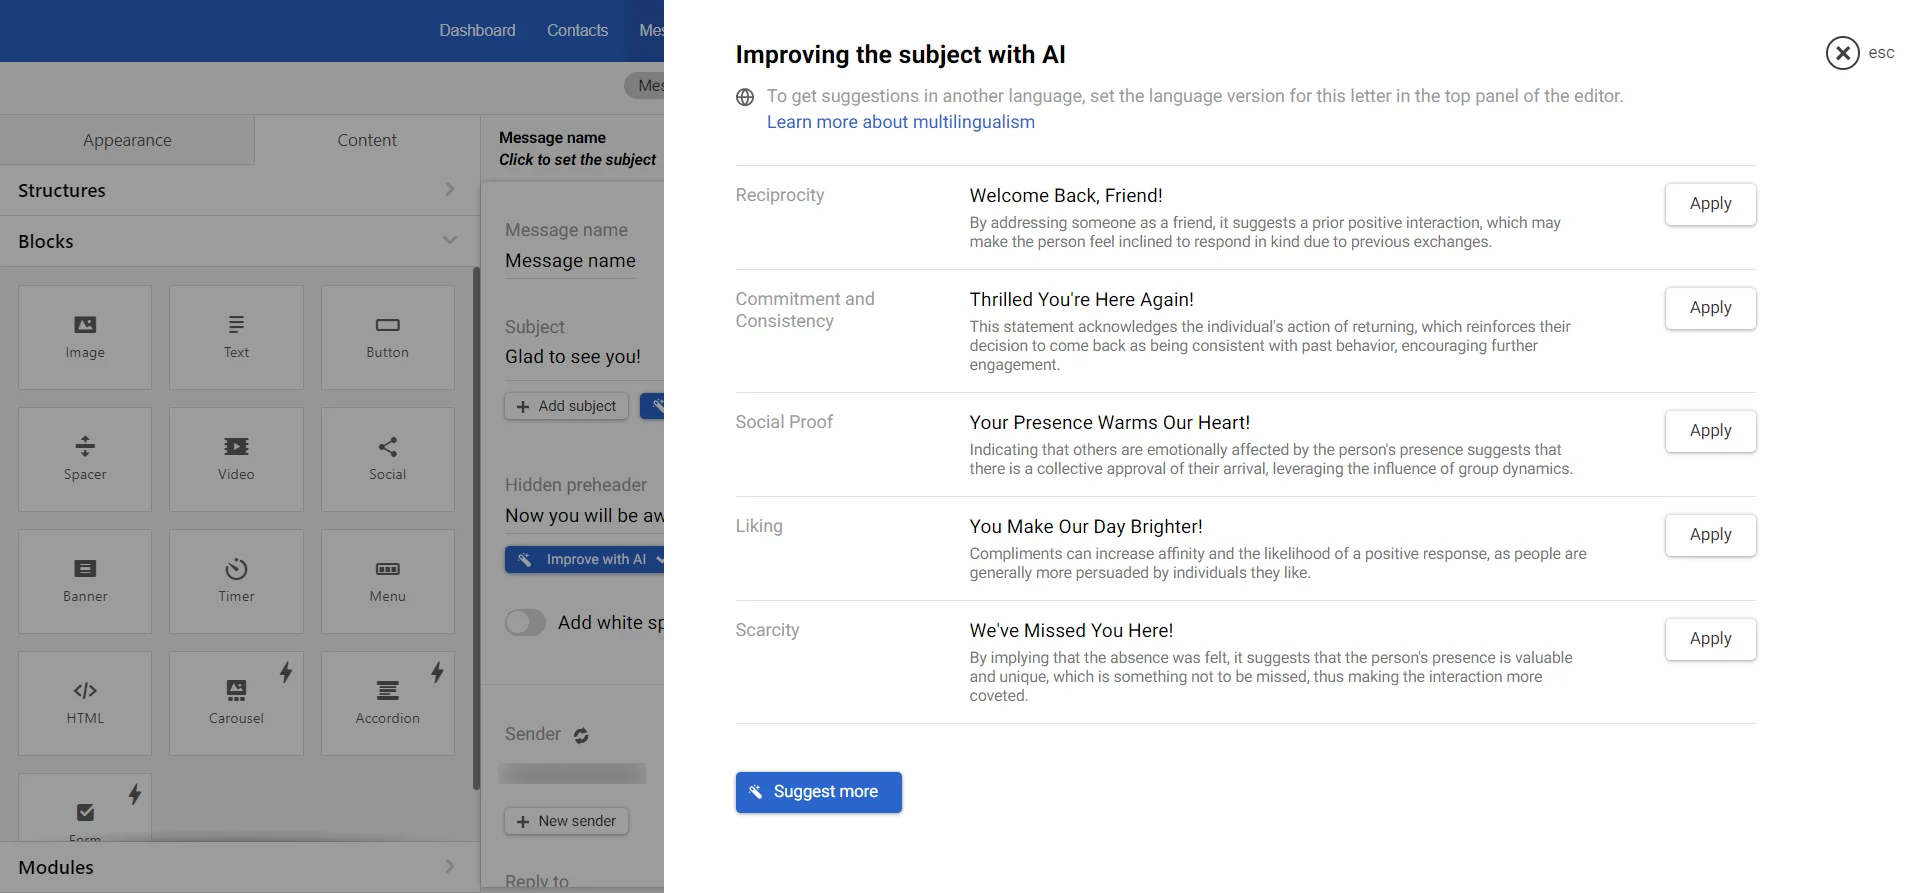Apply 'Your Presence Warms Our Heart!' subject
1920x893 pixels.
[1710, 431]
